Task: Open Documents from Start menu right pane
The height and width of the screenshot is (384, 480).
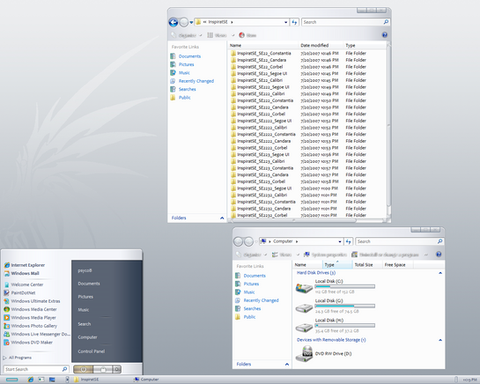Action: (x=89, y=284)
